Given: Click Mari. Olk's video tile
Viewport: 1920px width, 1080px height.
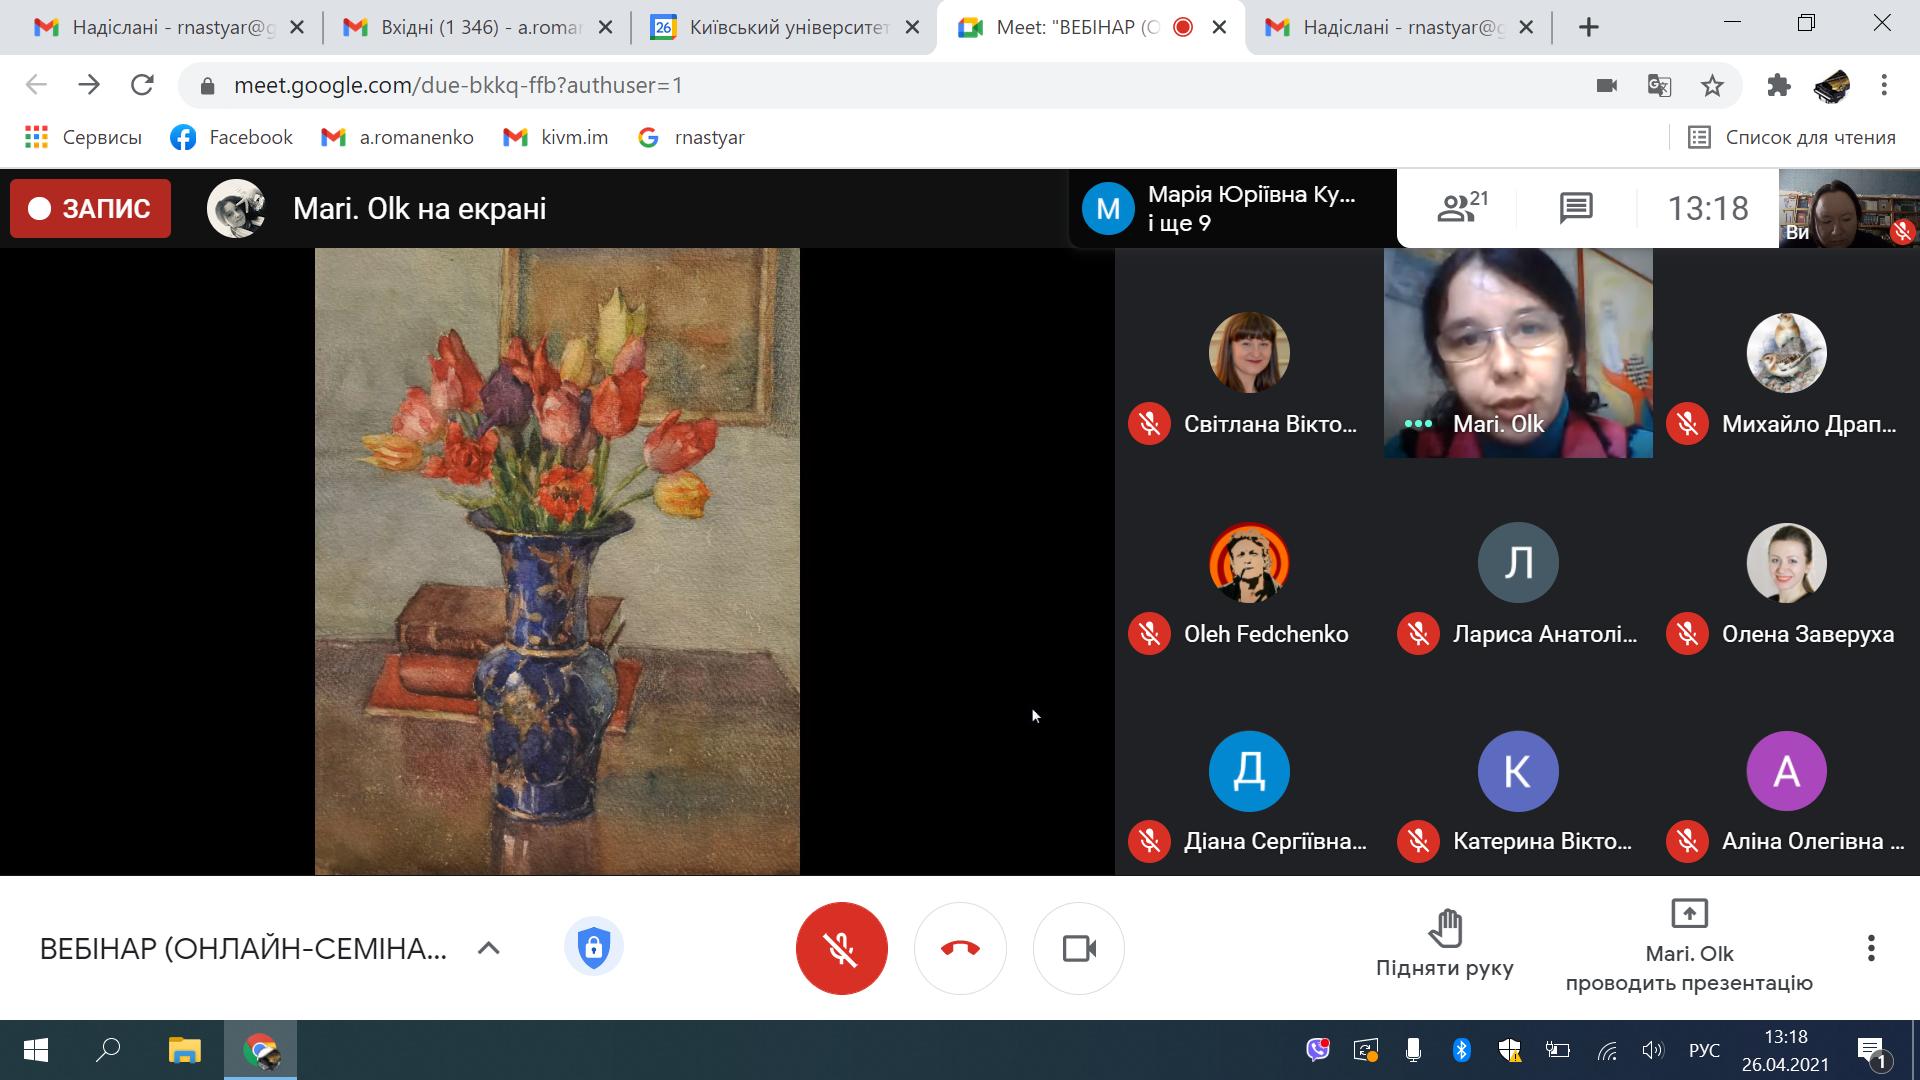Looking at the screenshot, I should pos(1517,352).
